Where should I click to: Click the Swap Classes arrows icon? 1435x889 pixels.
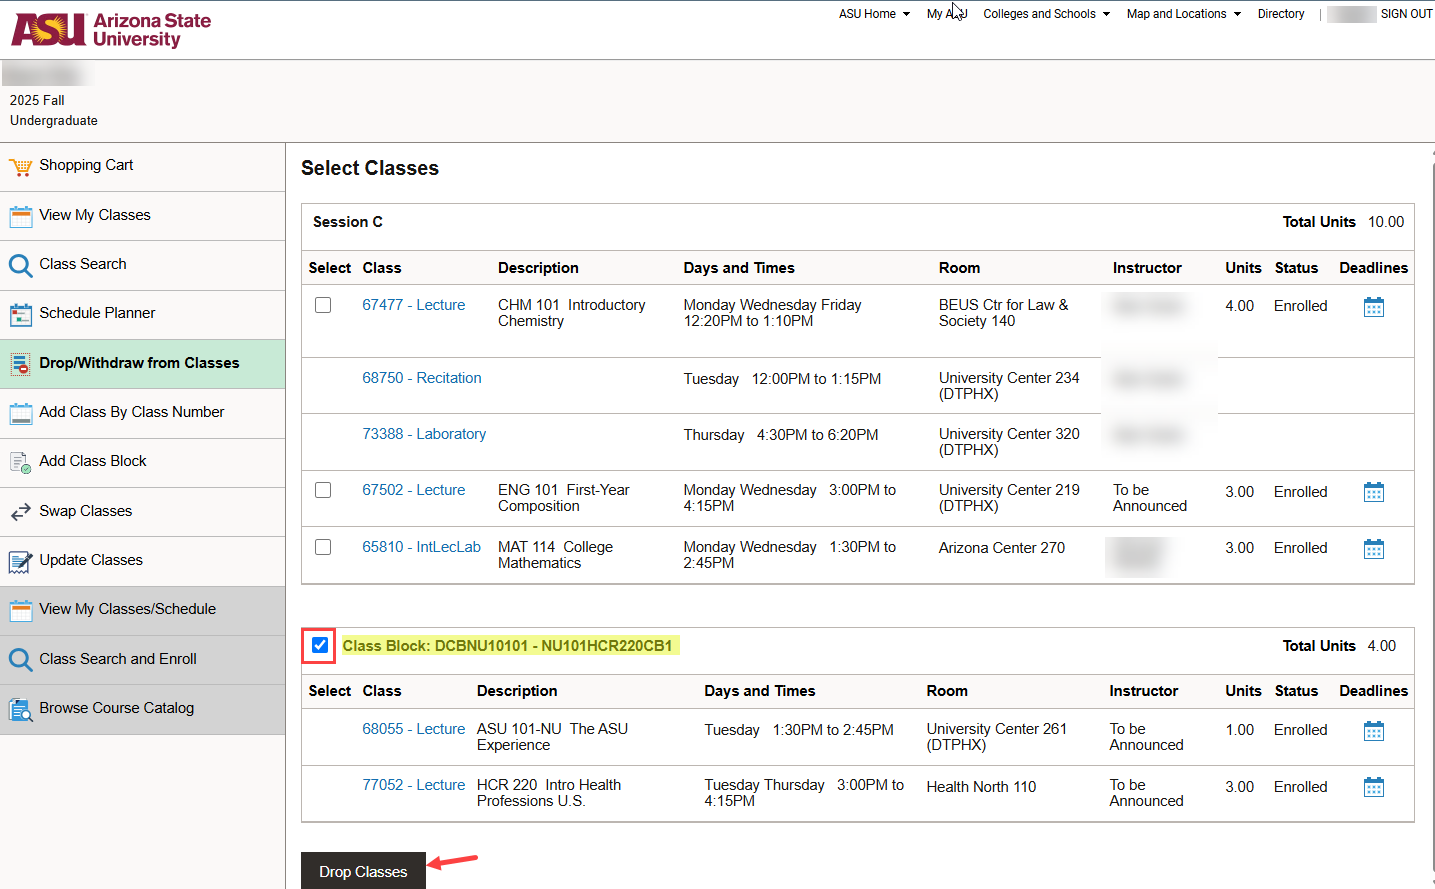coord(20,512)
